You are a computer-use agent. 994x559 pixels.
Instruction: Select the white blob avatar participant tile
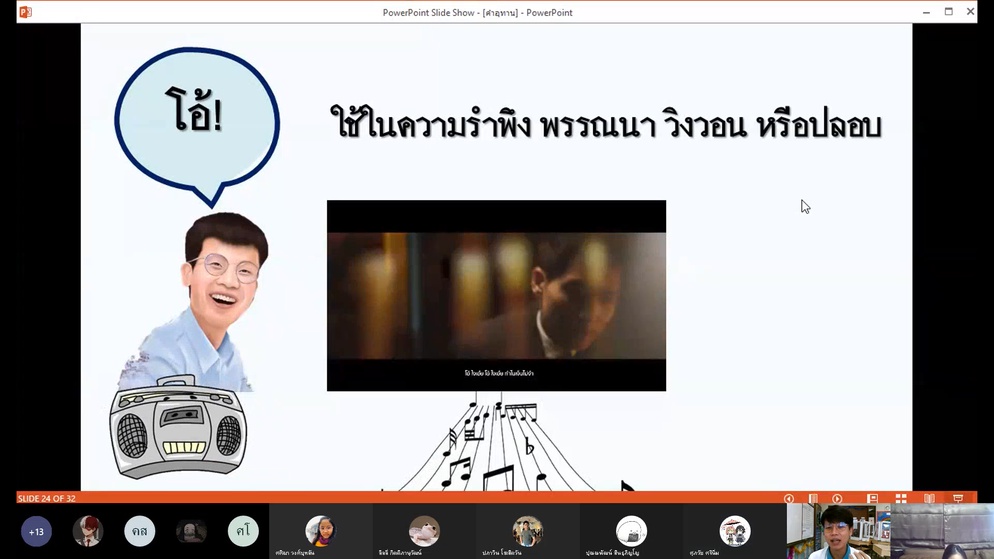pos(631,531)
